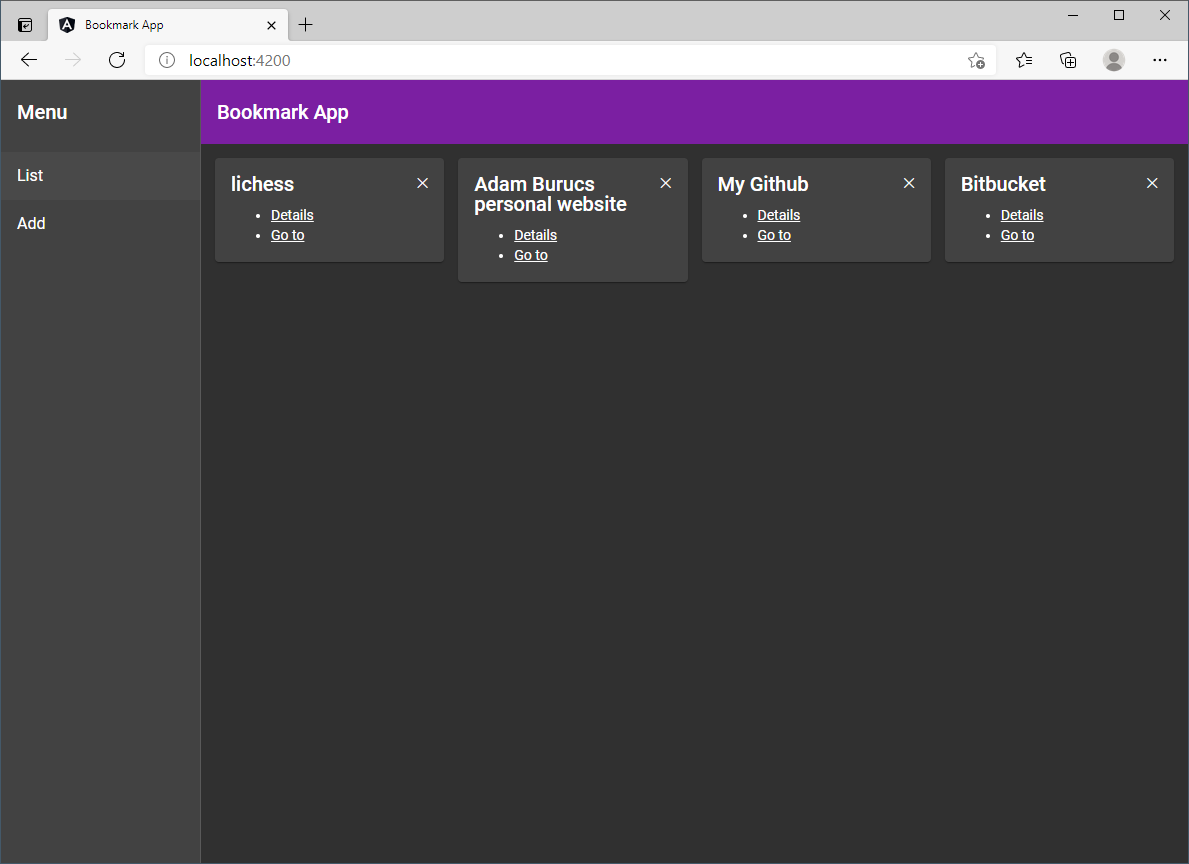The height and width of the screenshot is (864, 1189).
Task: Add this page to favorites star icon
Action: point(977,61)
